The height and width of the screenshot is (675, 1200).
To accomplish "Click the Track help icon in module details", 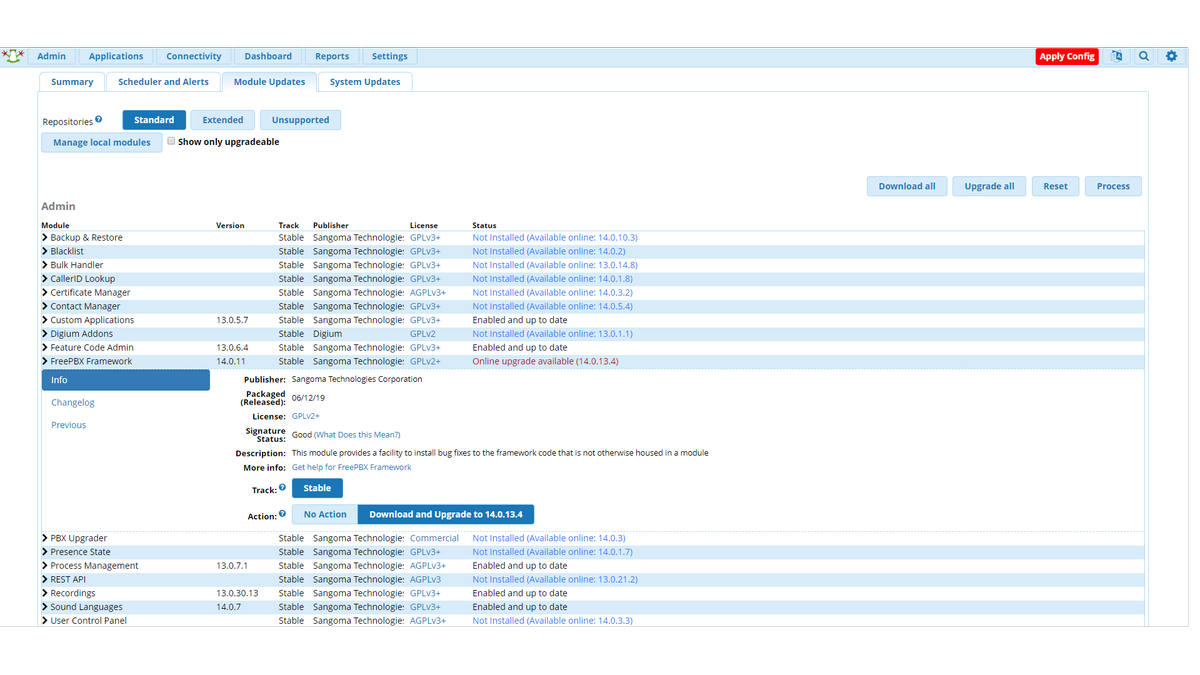I will 283,487.
